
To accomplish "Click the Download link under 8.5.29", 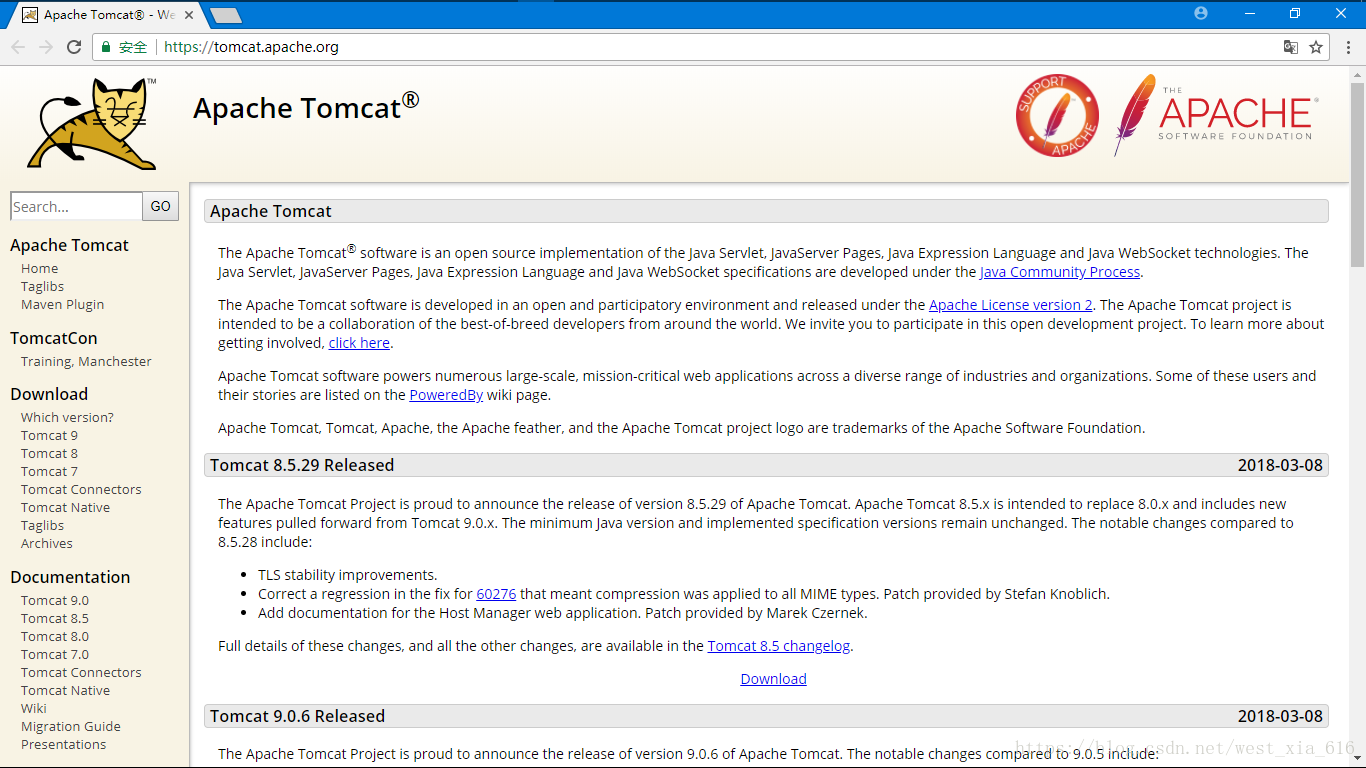I will pos(773,679).
